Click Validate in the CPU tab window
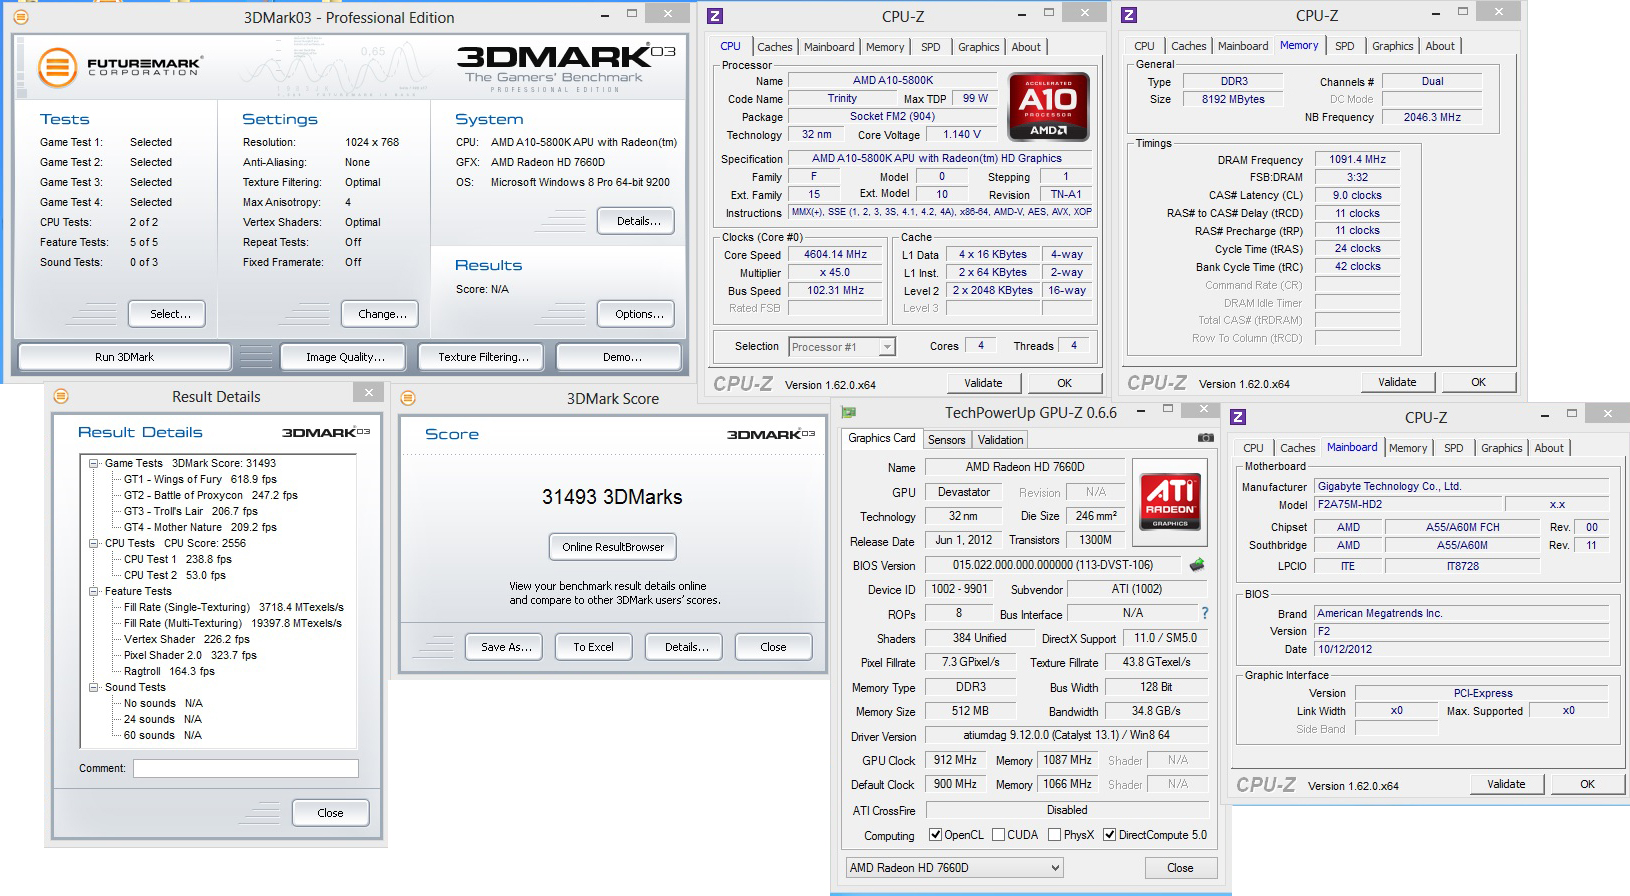 [x=983, y=383]
